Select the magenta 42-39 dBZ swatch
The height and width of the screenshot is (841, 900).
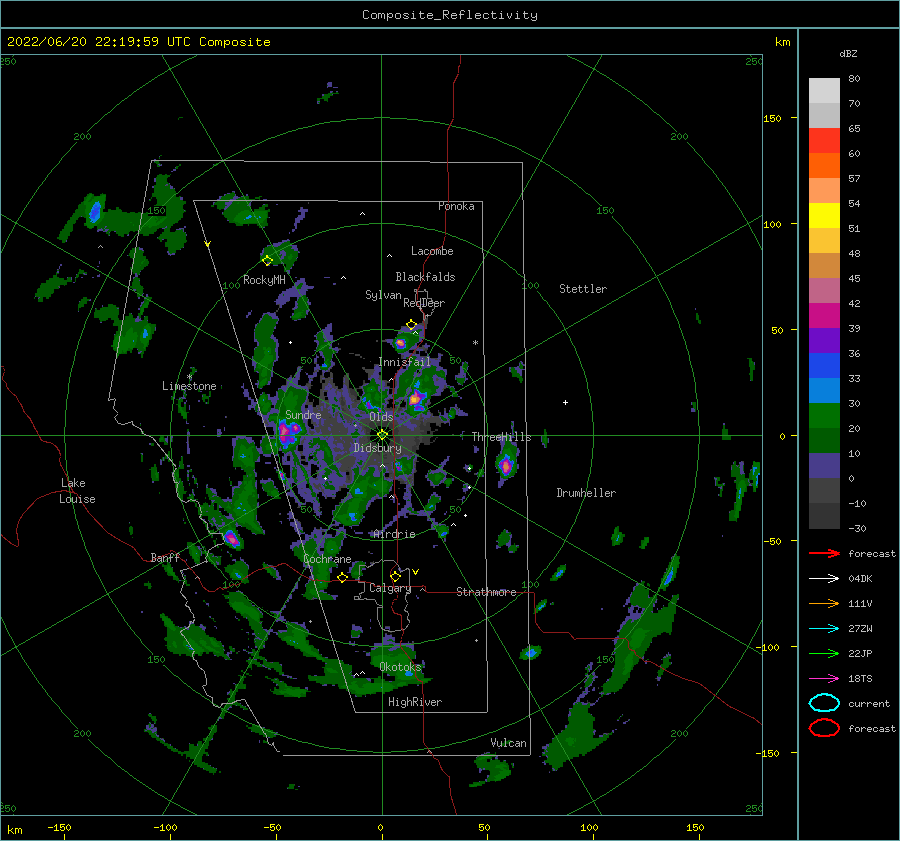coord(824,315)
